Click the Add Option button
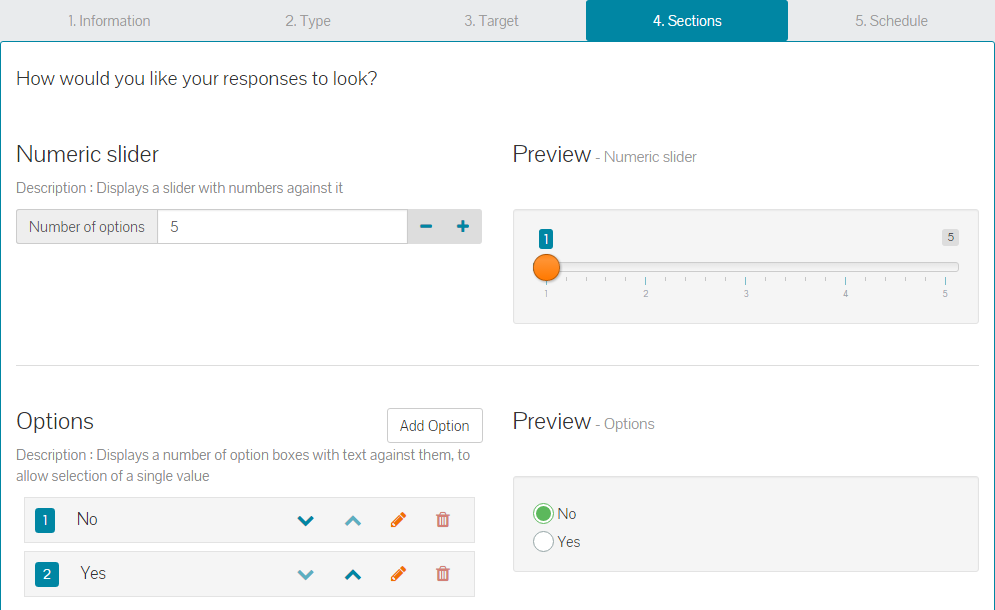This screenshot has width=995, height=610. click(435, 425)
